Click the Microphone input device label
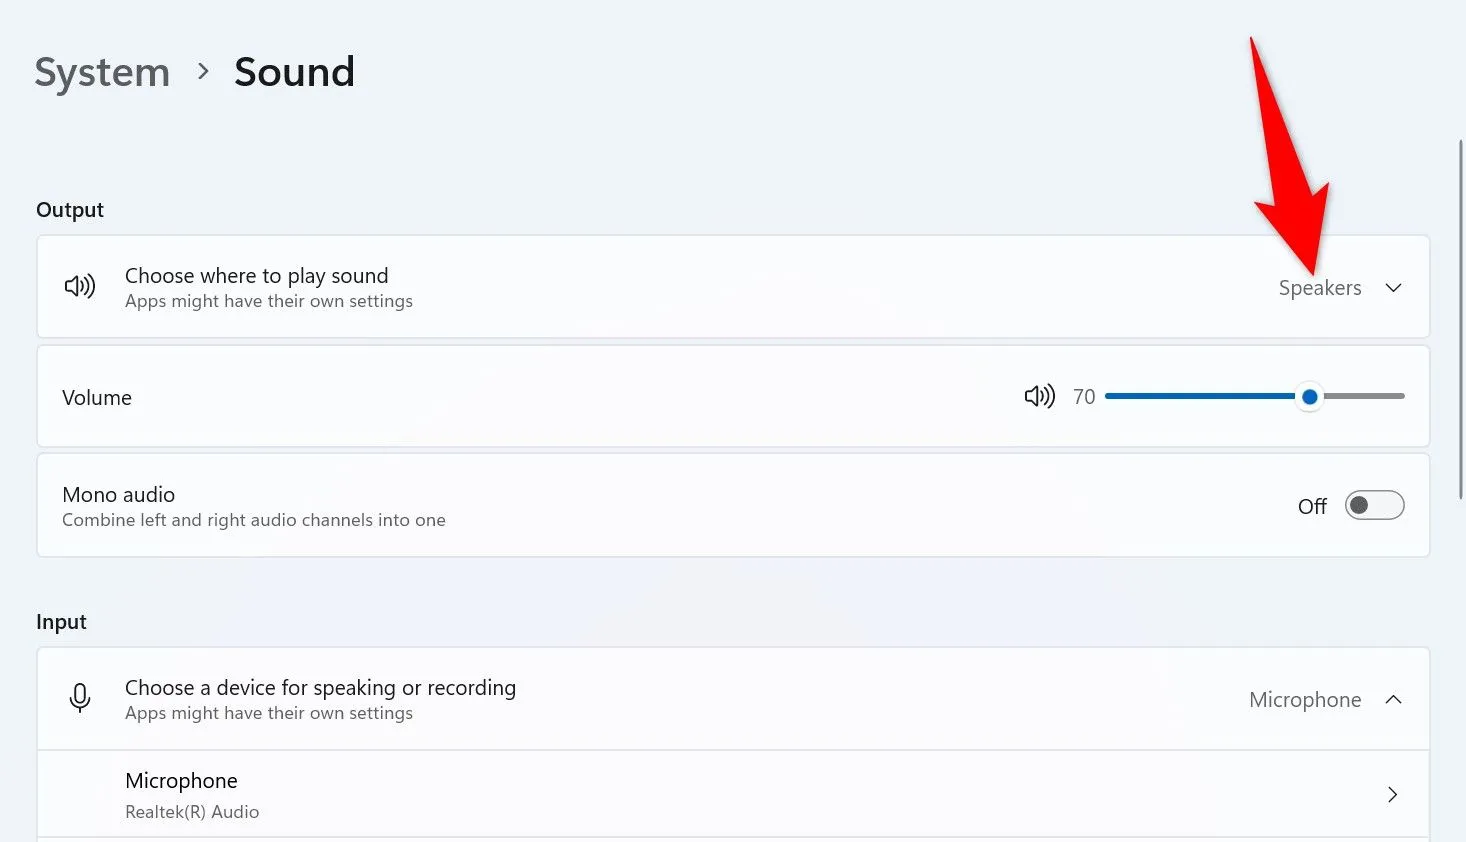Viewport: 1466px width, 842px height. (1304, 700)
